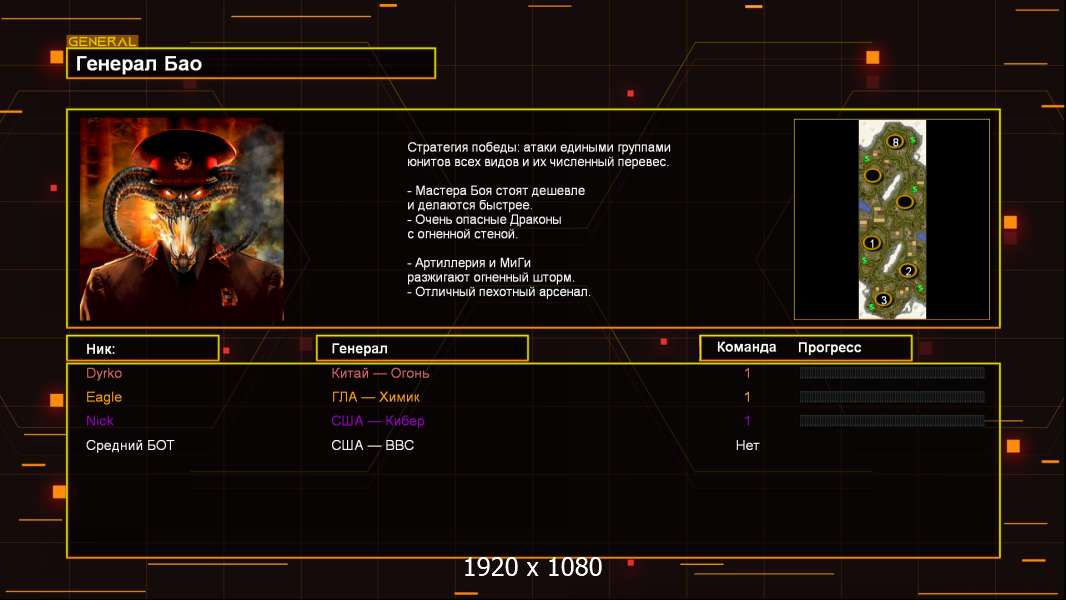Click the 'Команда' column header

pos(746,347)
